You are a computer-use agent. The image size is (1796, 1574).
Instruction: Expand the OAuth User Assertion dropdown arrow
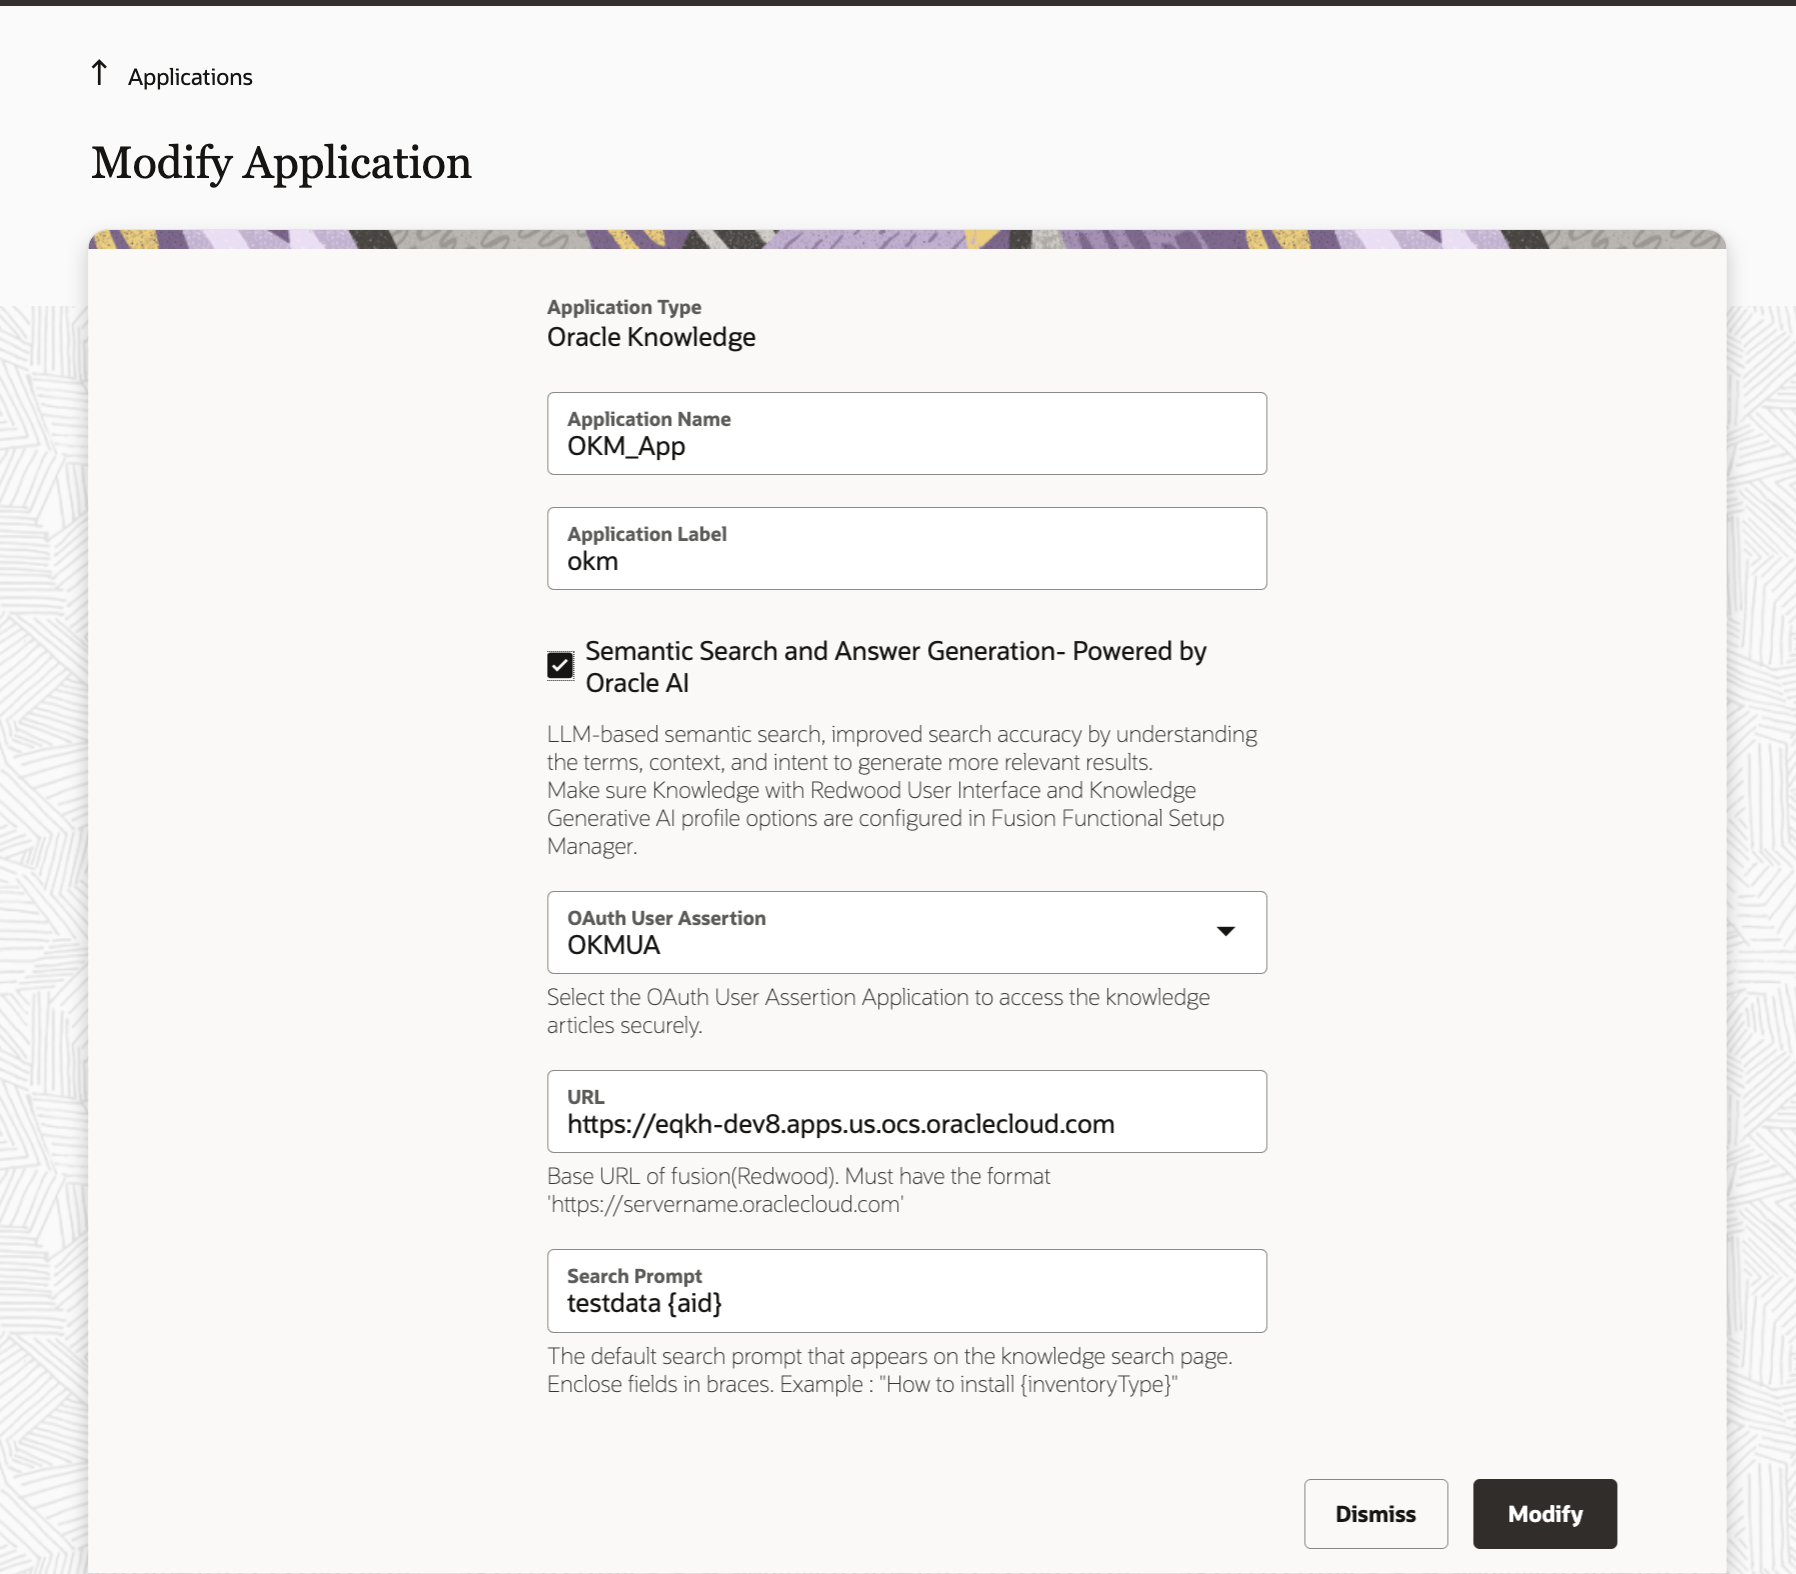coord(1225,931)
